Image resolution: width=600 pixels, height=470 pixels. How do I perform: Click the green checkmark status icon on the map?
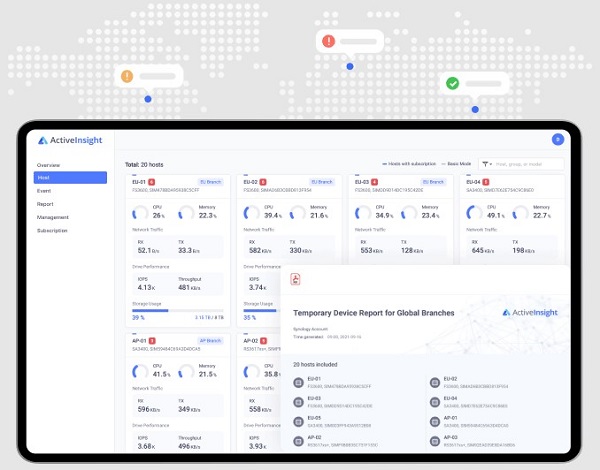(452, 84)
